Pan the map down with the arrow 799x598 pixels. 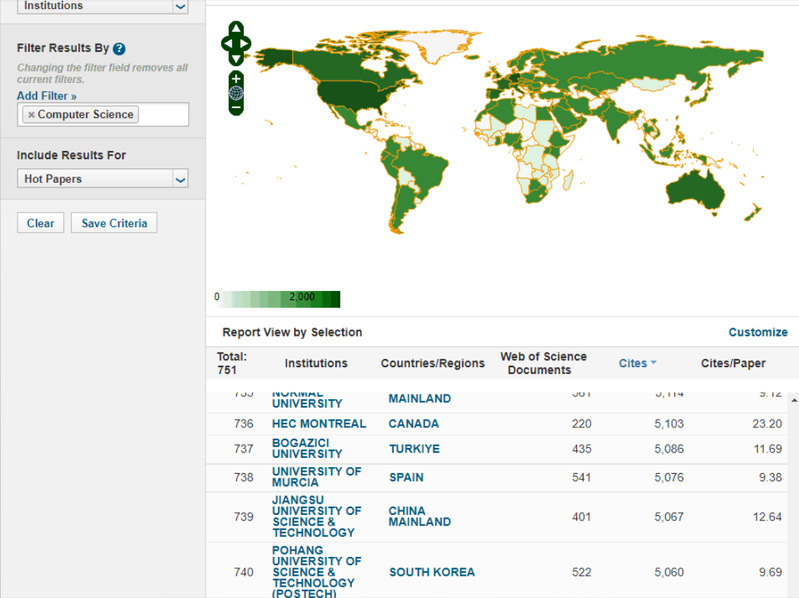pyautogui.click(x=236, y=59)
